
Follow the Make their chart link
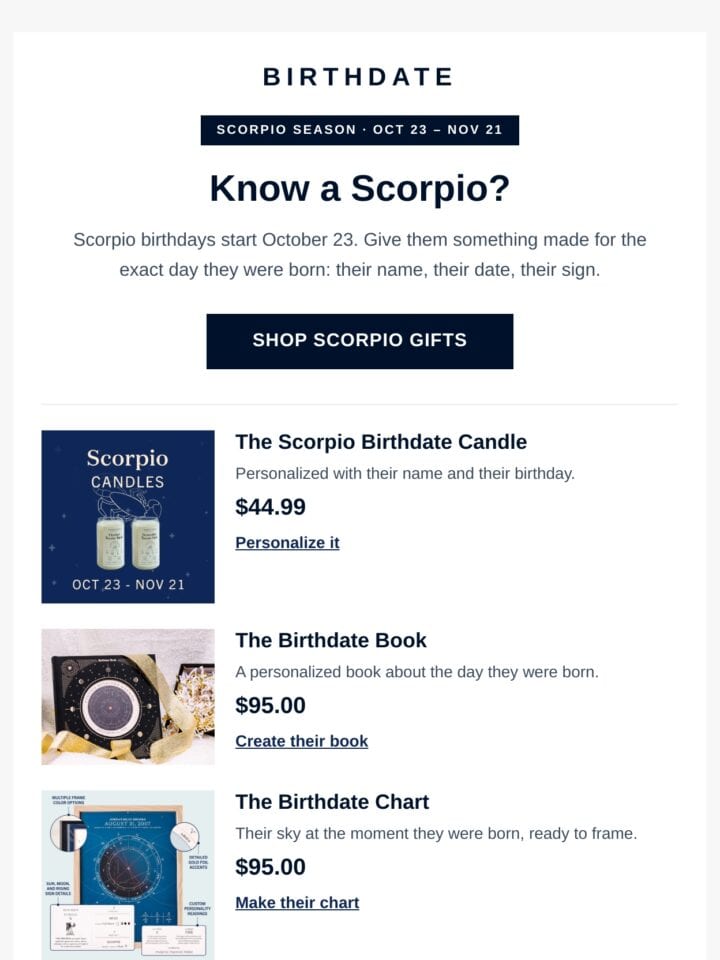297,902
